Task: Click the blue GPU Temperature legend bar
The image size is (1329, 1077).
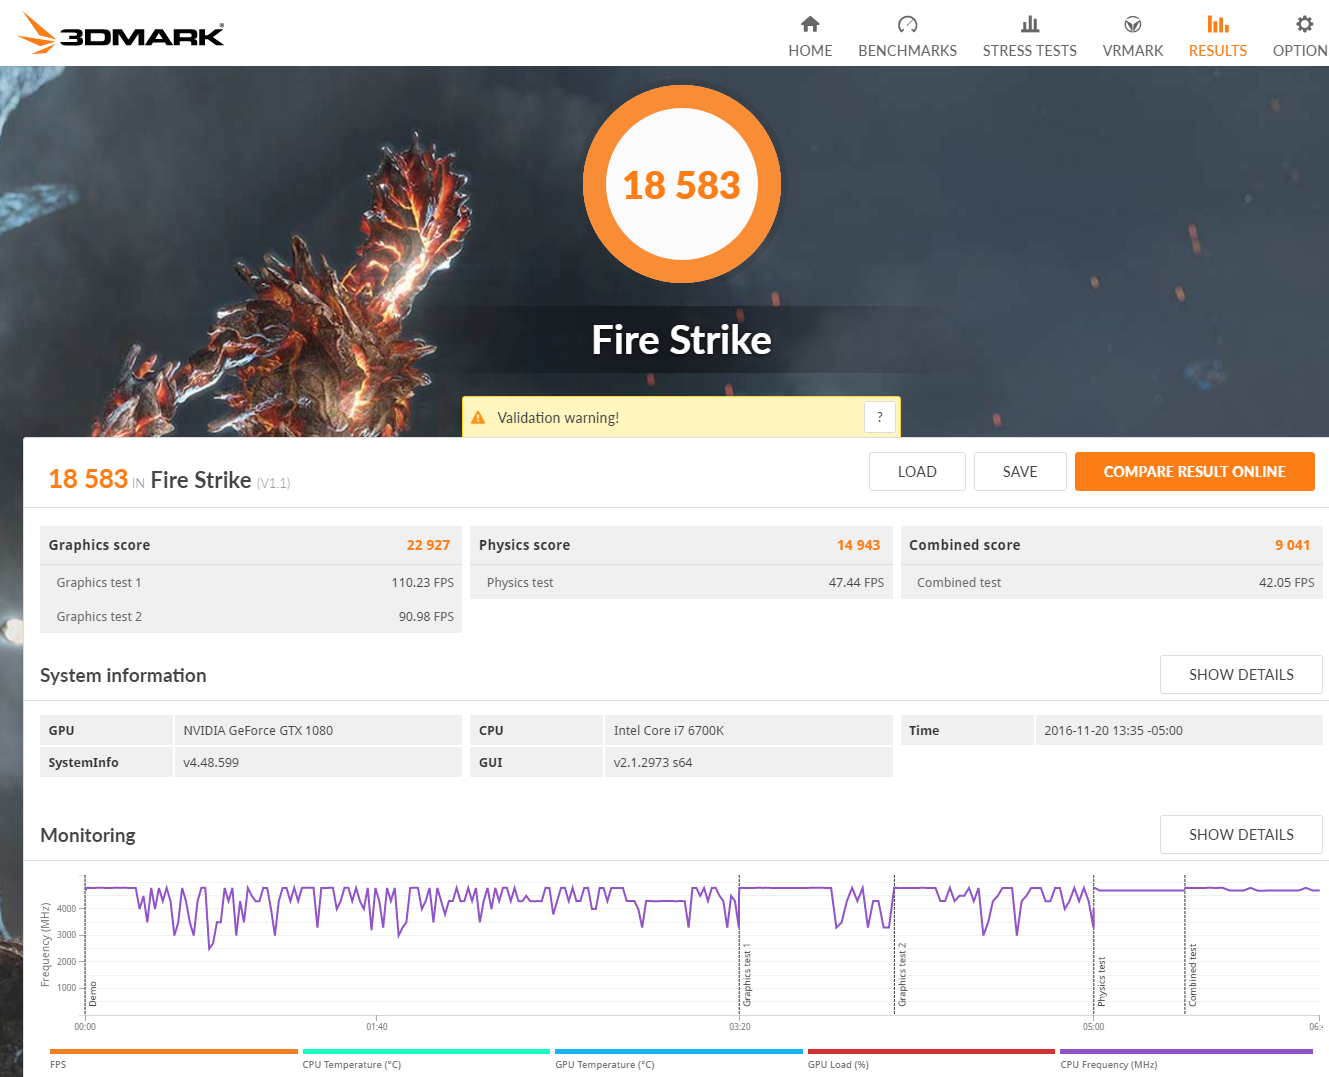Action: pos(679,1051)
